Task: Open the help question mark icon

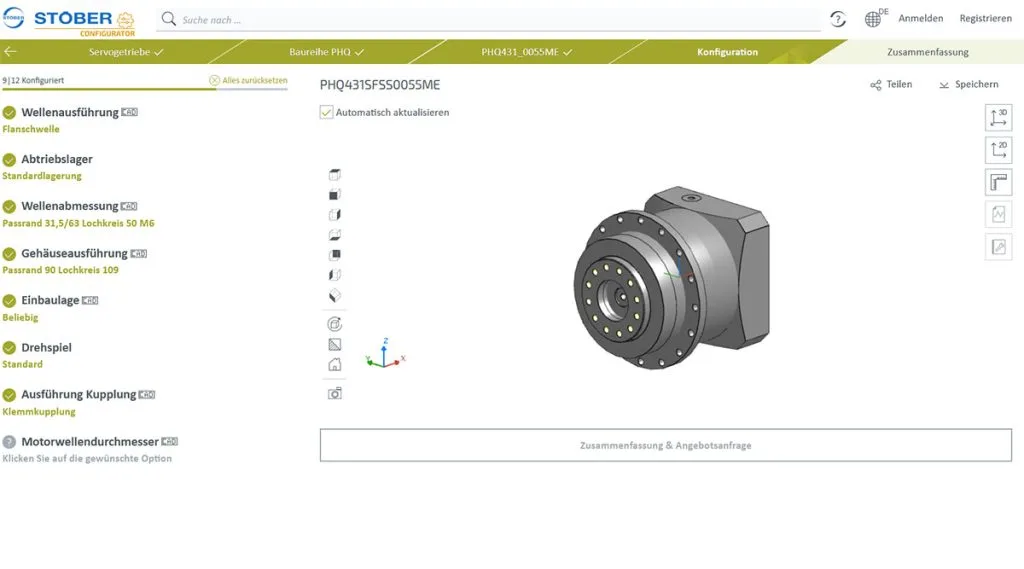Action: point(838,19)
